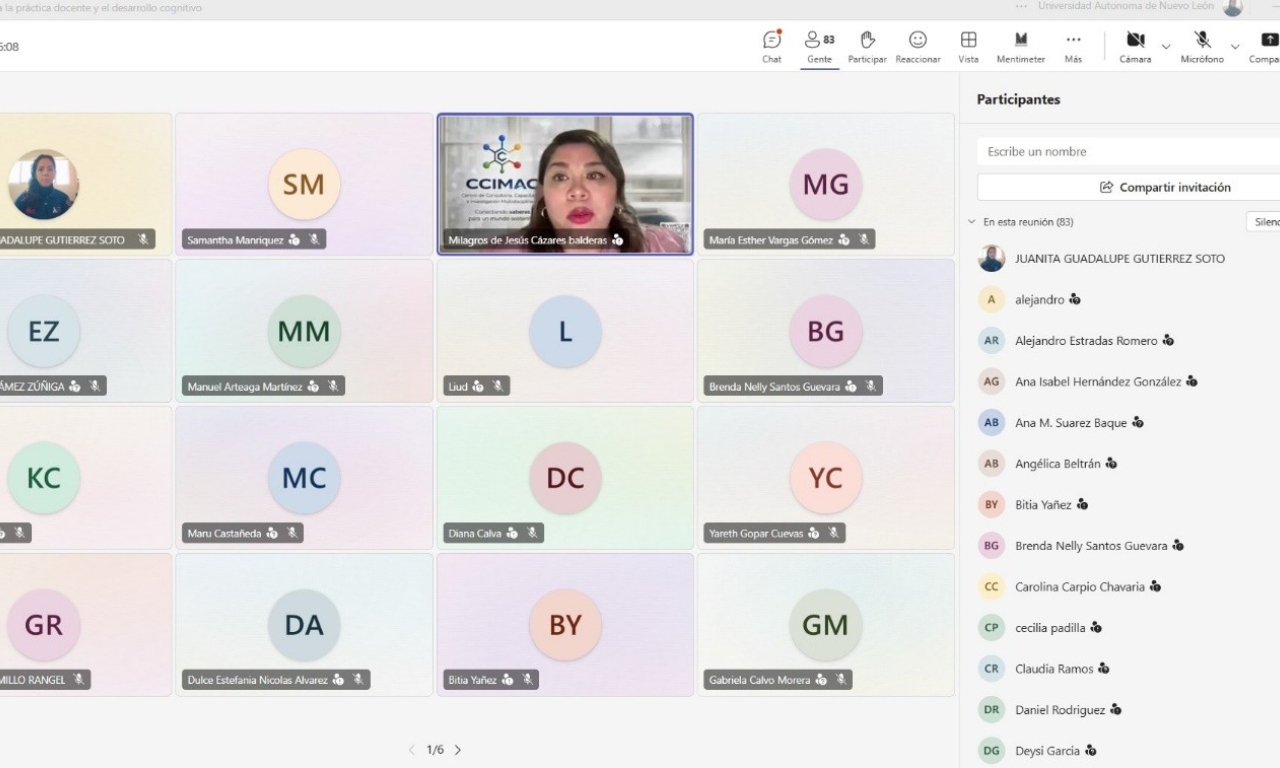Go to next page of participants grid
Viewport: 1280px width, 768px height.
coord(458,750)
